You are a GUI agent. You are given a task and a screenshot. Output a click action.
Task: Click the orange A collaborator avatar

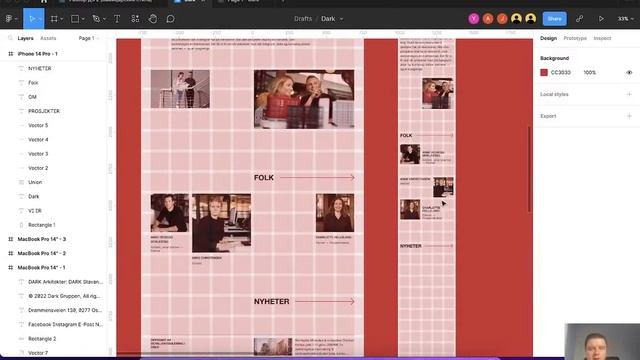tap(488, 18)
